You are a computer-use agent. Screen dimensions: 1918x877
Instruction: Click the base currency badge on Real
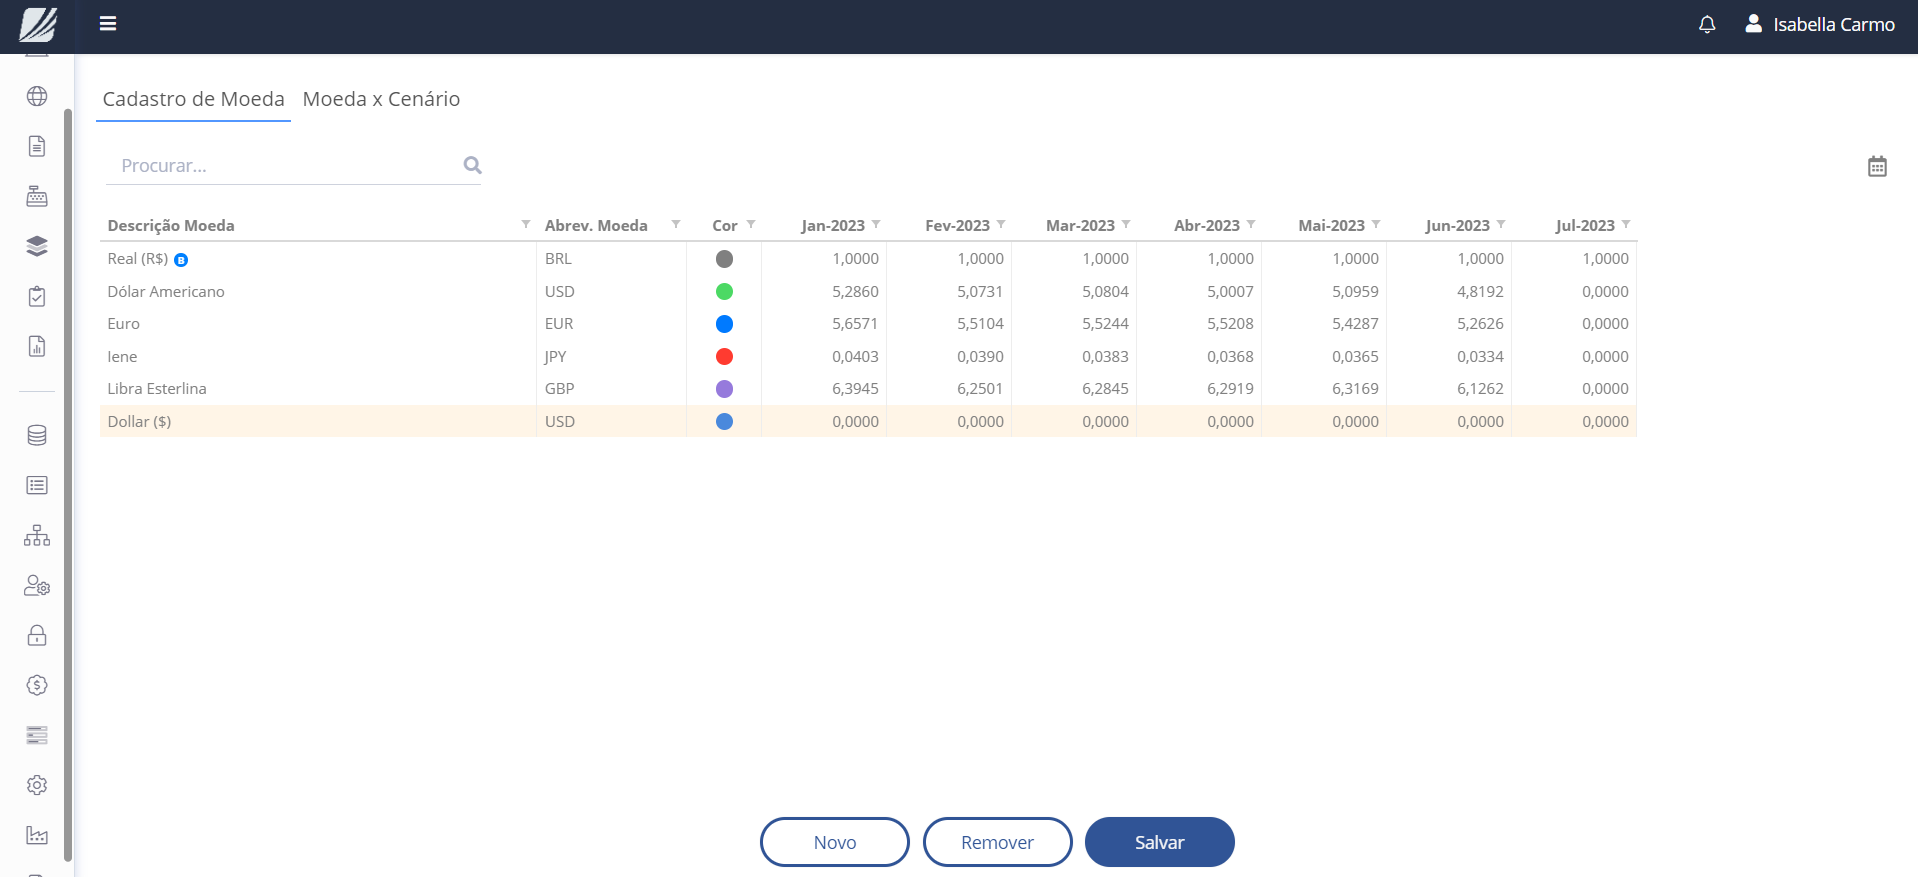[x=181, y=260]
